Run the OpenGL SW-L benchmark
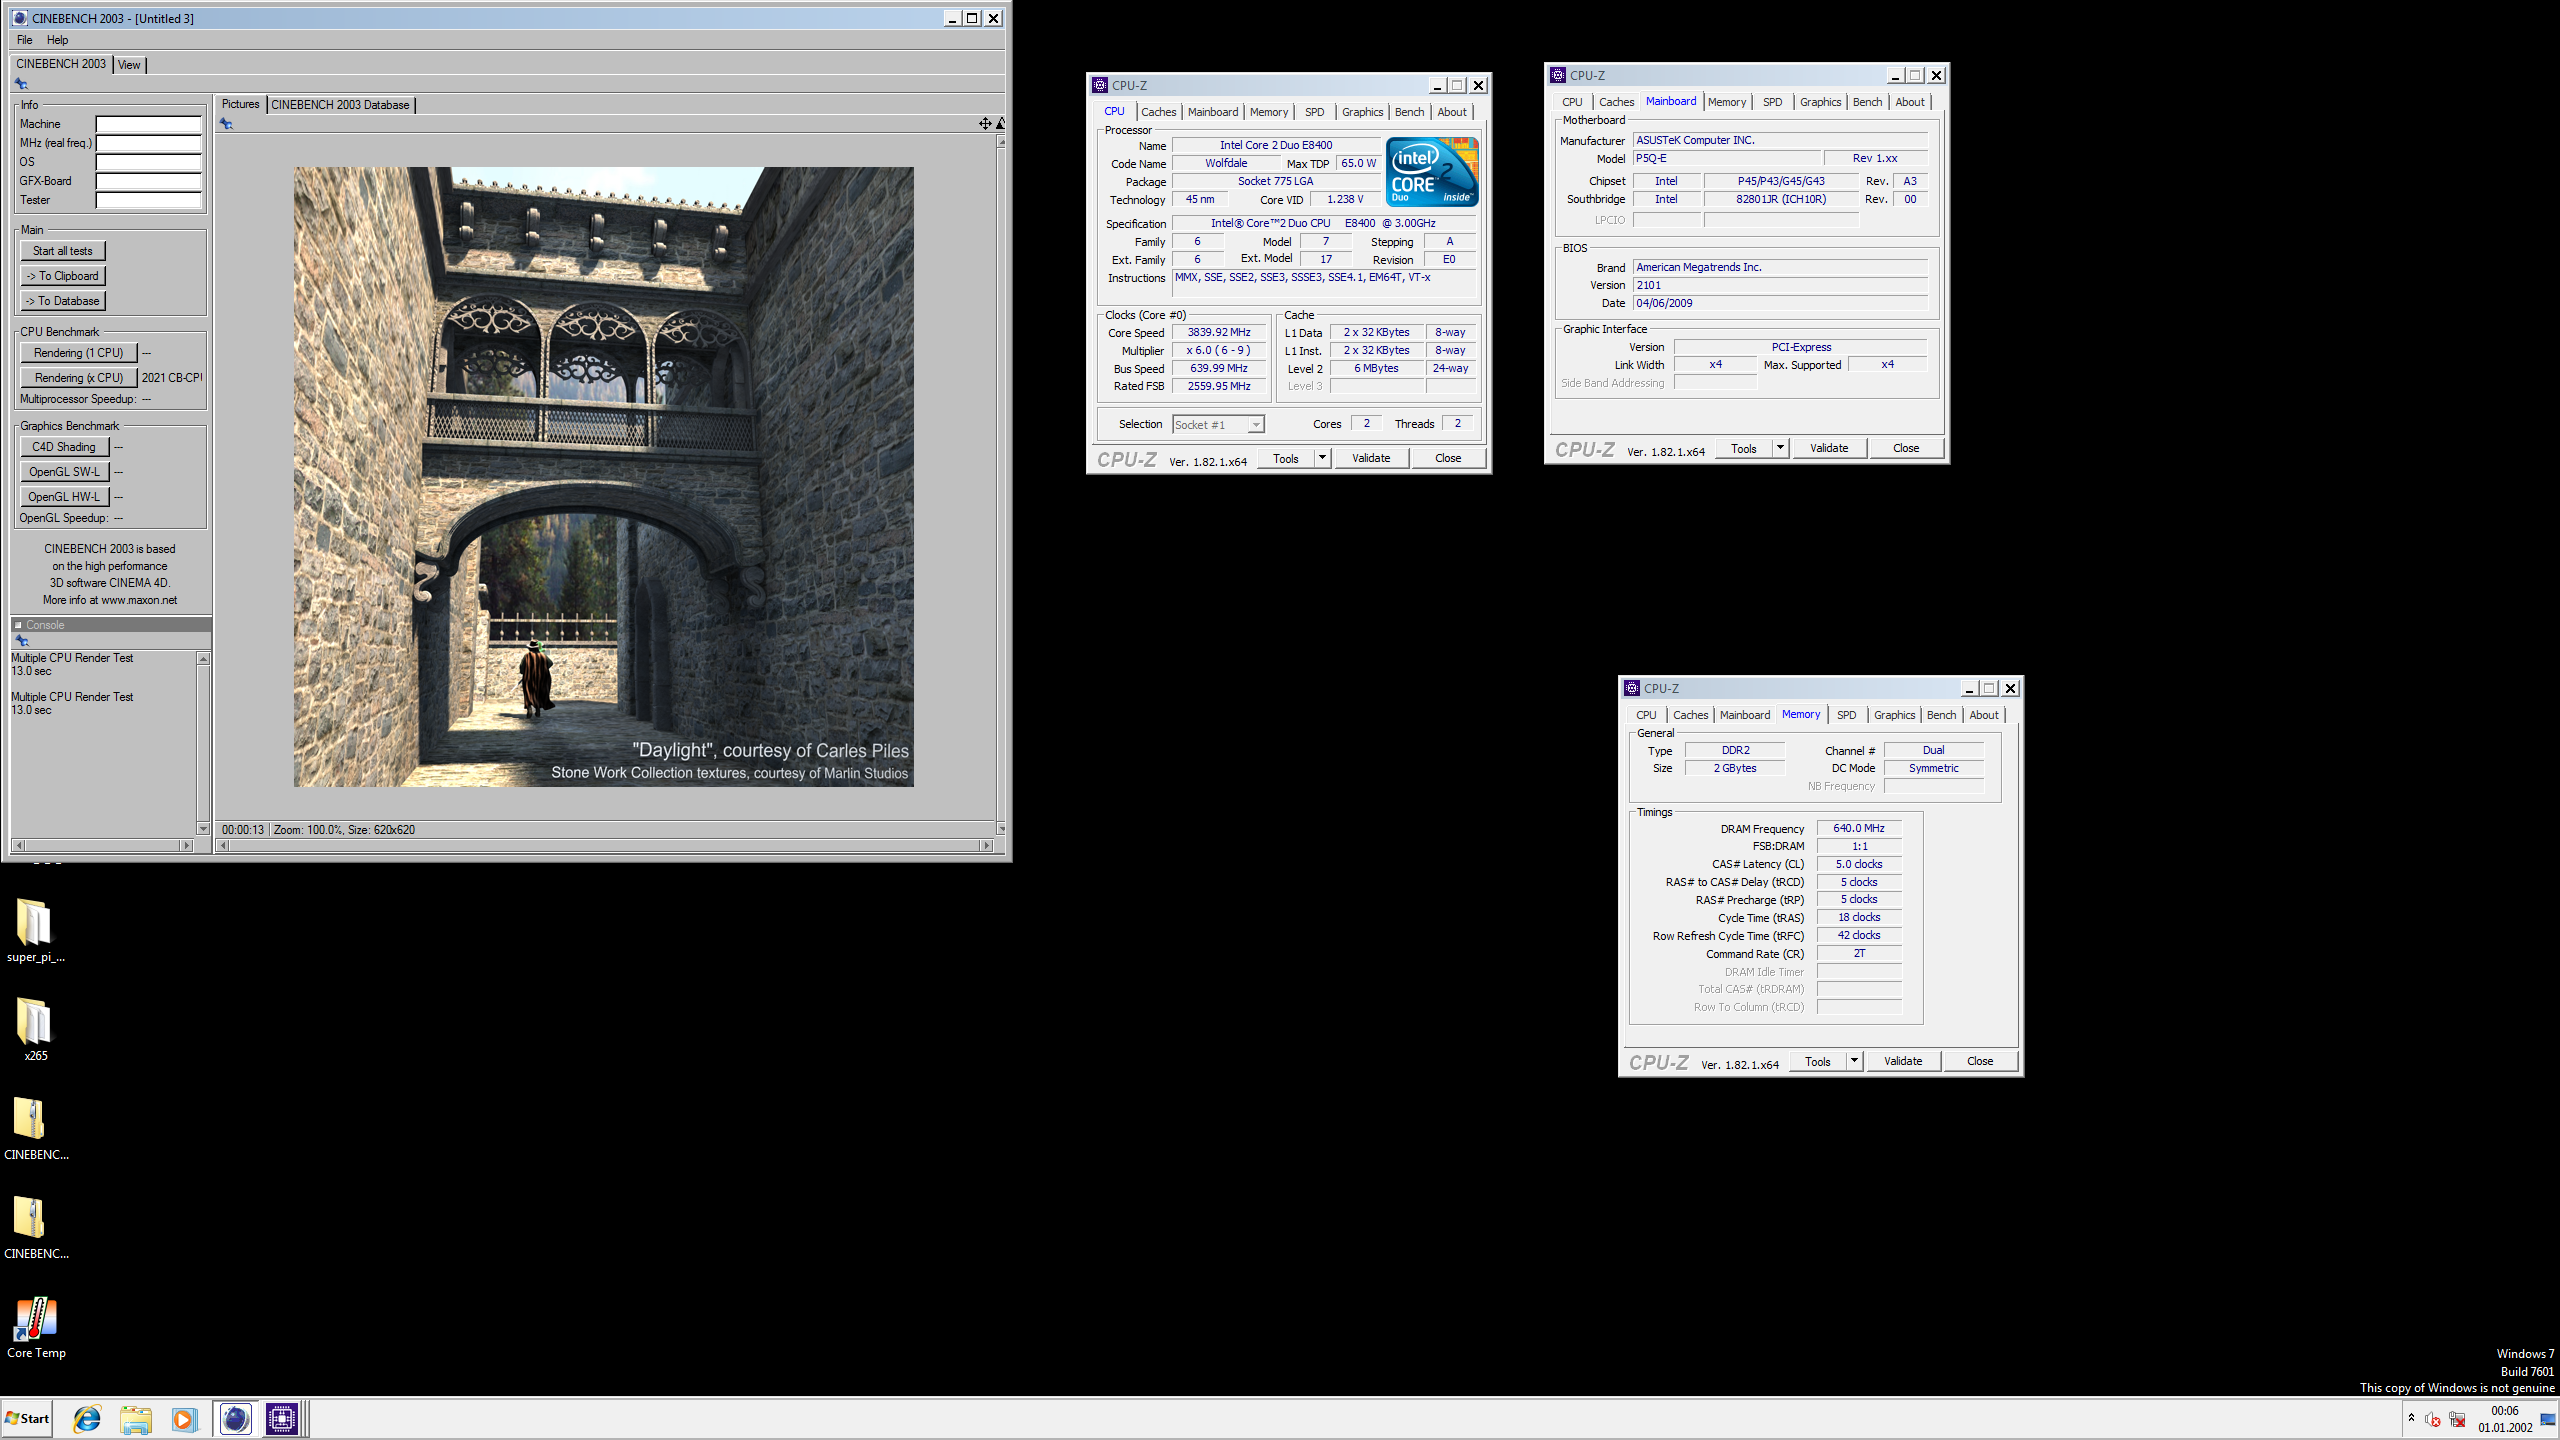 pos(64,472)
